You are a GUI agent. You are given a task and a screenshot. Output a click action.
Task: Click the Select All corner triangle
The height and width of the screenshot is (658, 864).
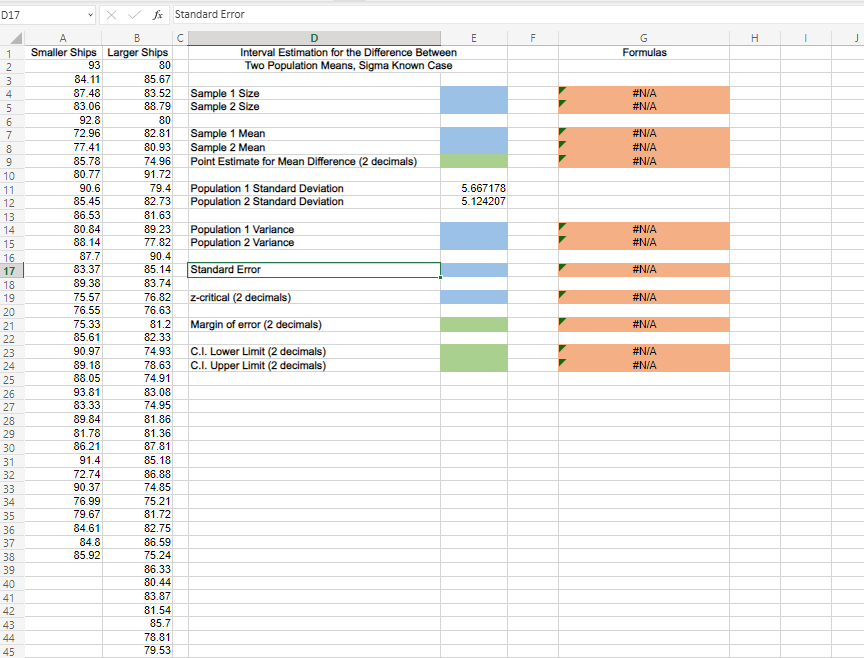click(x=15, y=39)
